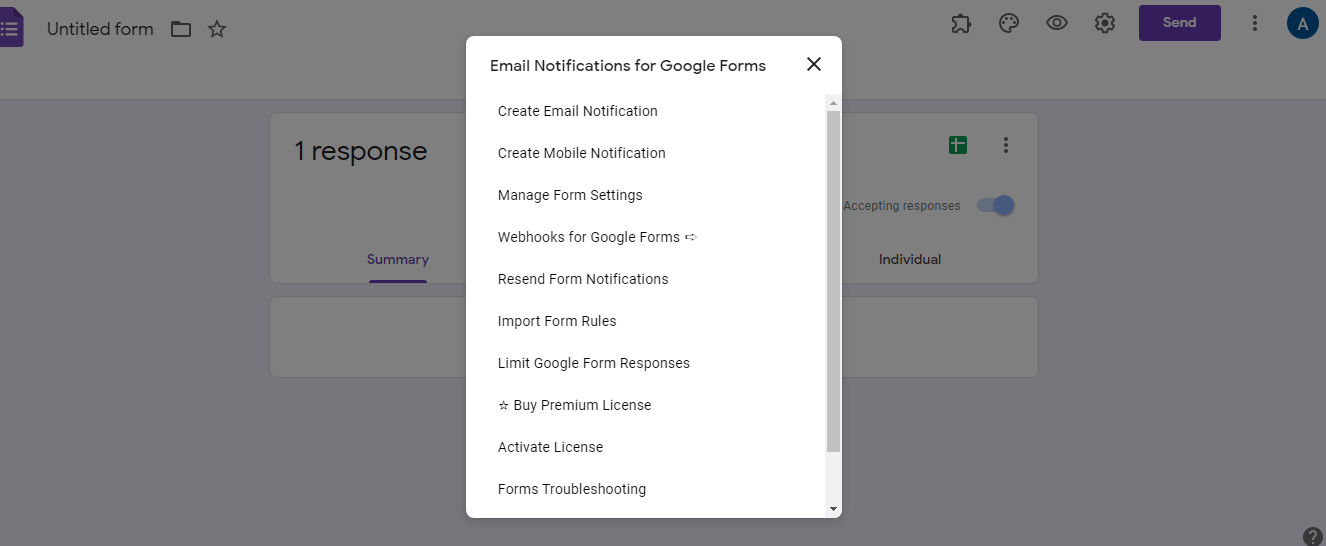
Task: Open responses card three-dot menu
Action: point(1006,145)
